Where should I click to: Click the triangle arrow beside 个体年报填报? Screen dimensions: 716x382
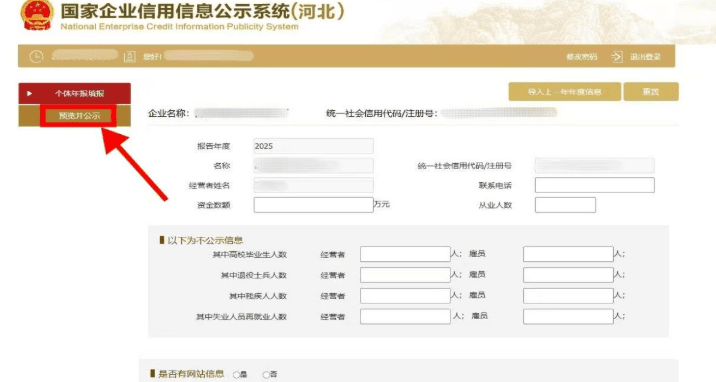(30, 94)
